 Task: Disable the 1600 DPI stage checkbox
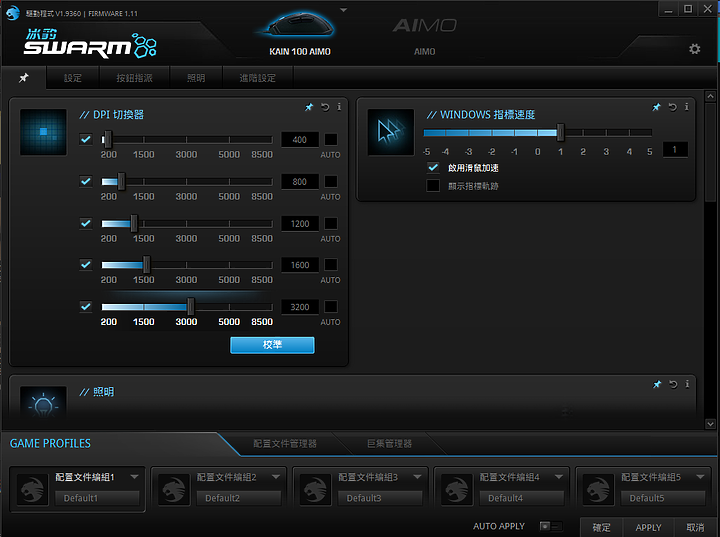point(86,265)
